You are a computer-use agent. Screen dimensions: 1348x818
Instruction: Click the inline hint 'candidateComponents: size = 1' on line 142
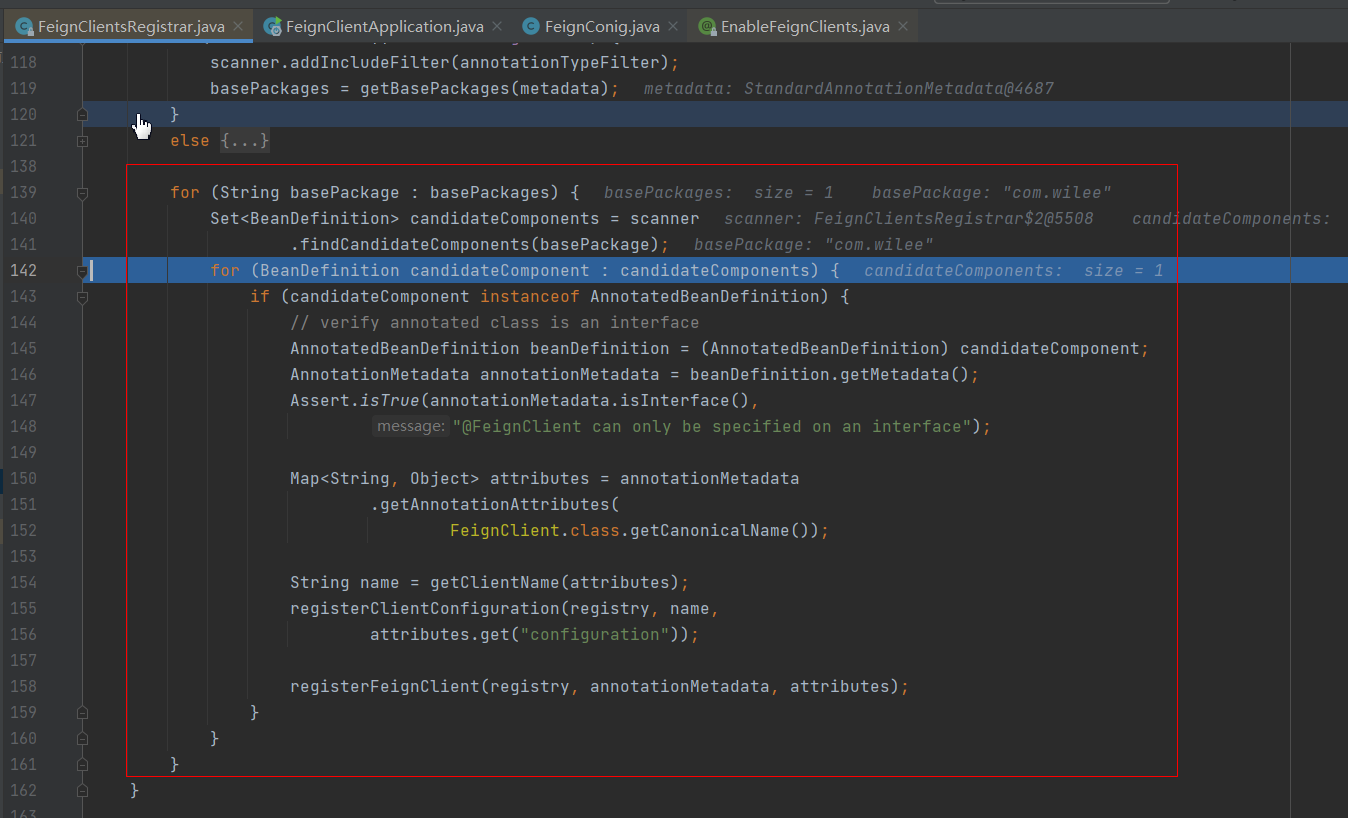tap(1014, 270)
